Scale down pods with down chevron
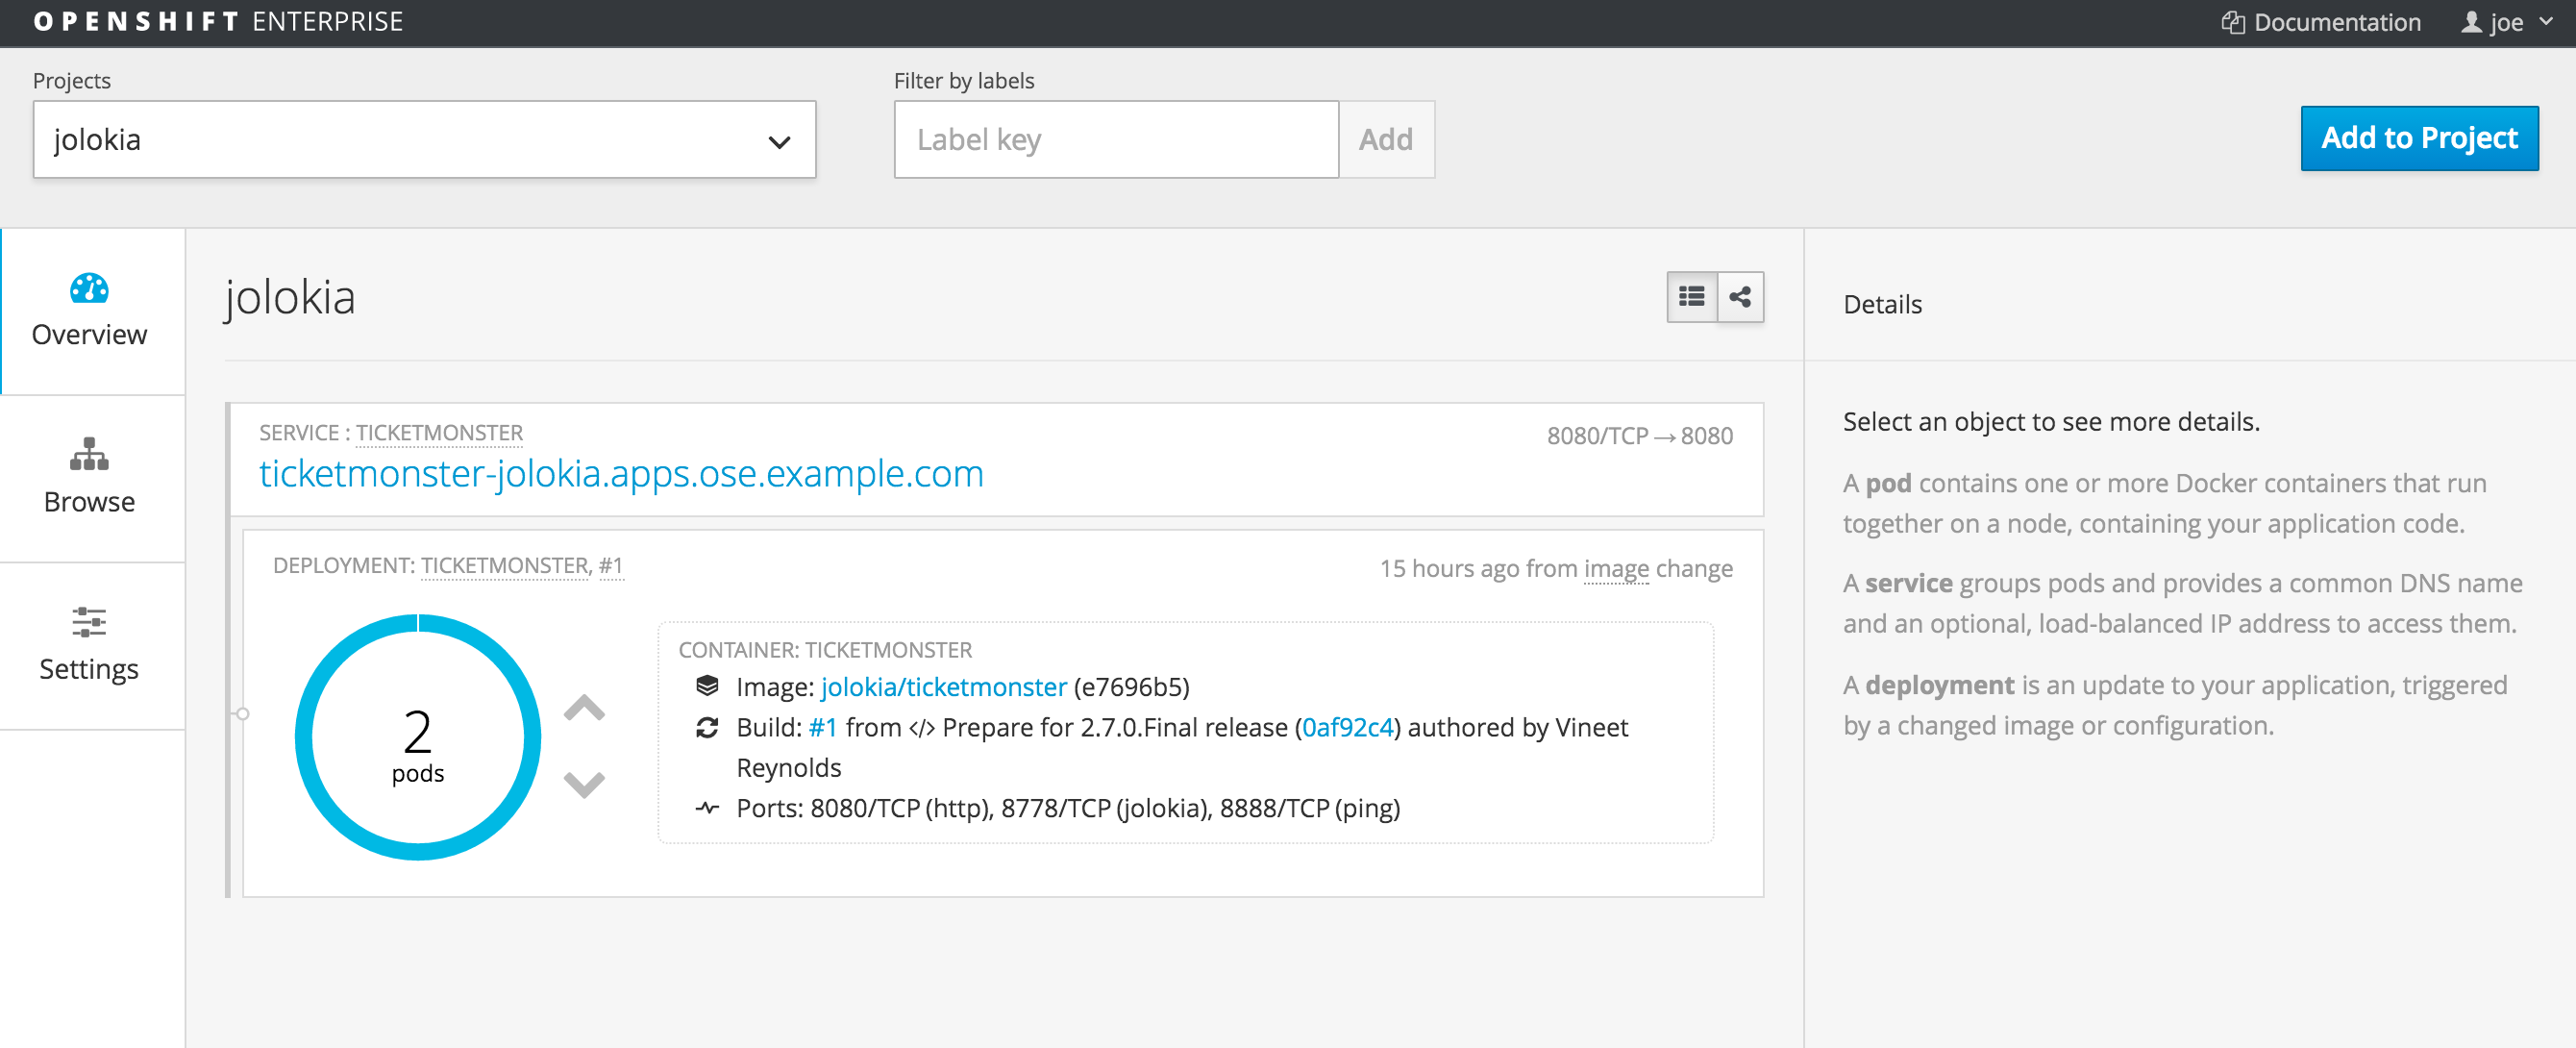 click(x=584, y=783)
